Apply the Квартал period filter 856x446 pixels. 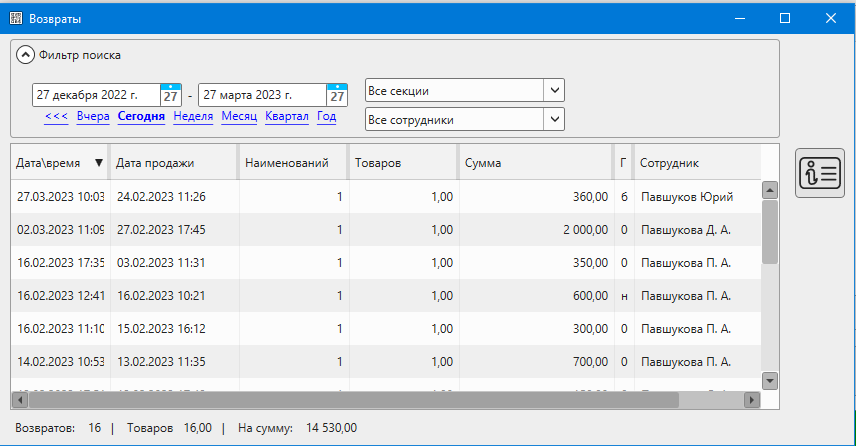coord(287,116)
